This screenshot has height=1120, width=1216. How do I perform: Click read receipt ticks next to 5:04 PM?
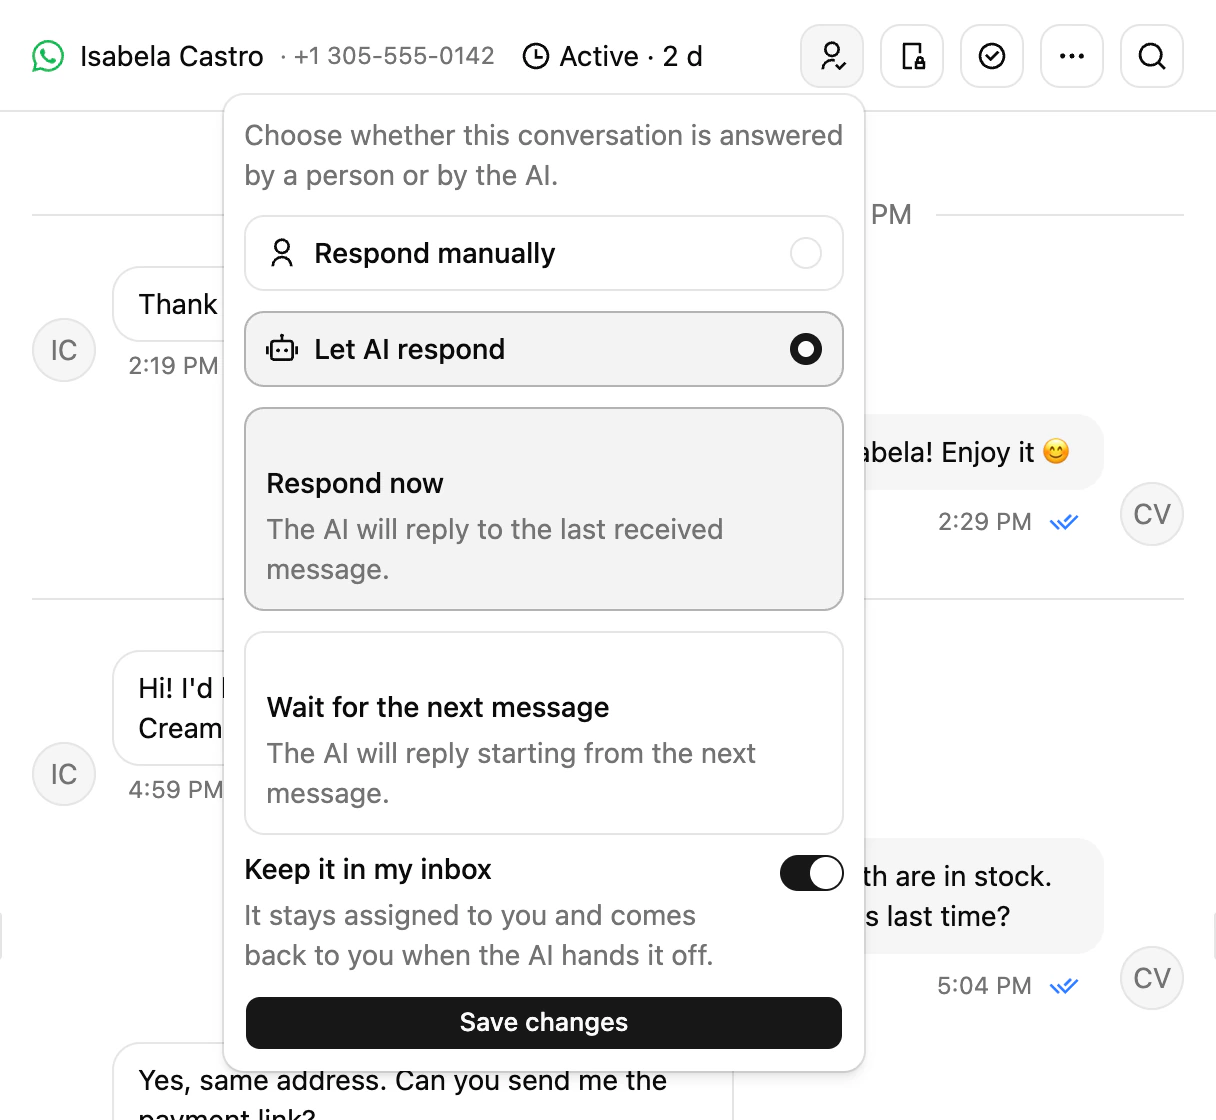[1064, 986]
